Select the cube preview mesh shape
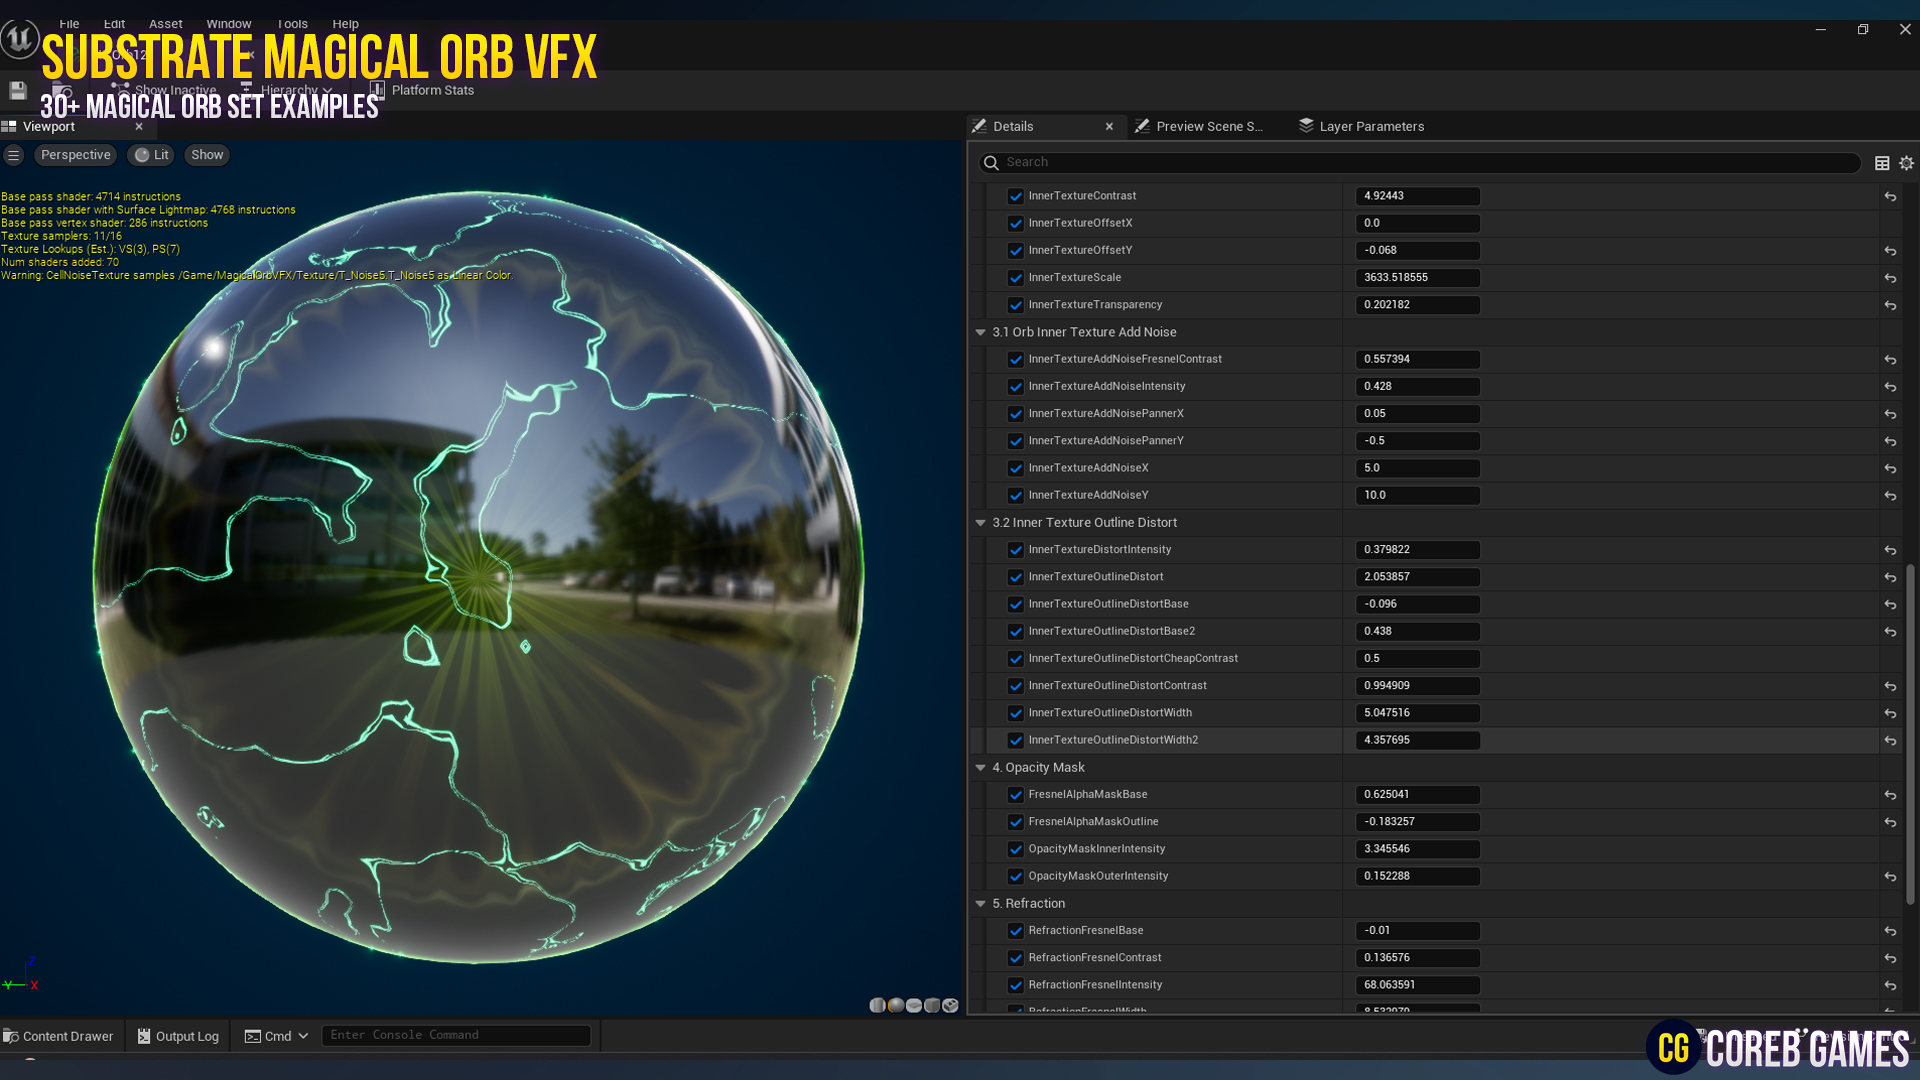Screen dimensions: 1920x1080 [932, 1005]
